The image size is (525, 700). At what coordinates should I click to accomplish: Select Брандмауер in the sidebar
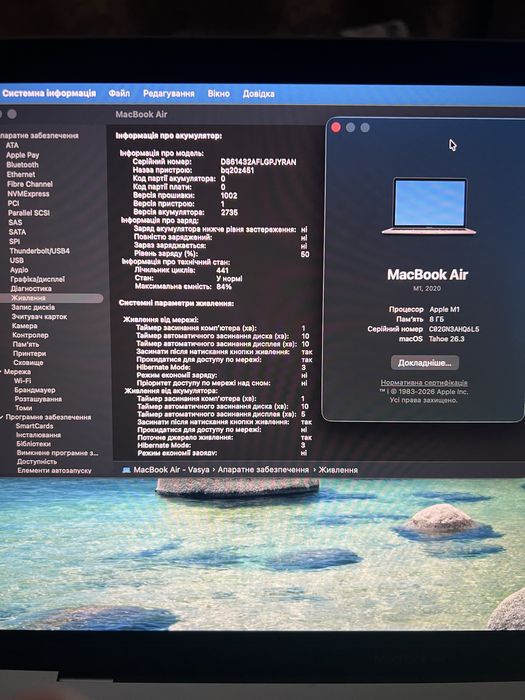click(x=35, y=390)
